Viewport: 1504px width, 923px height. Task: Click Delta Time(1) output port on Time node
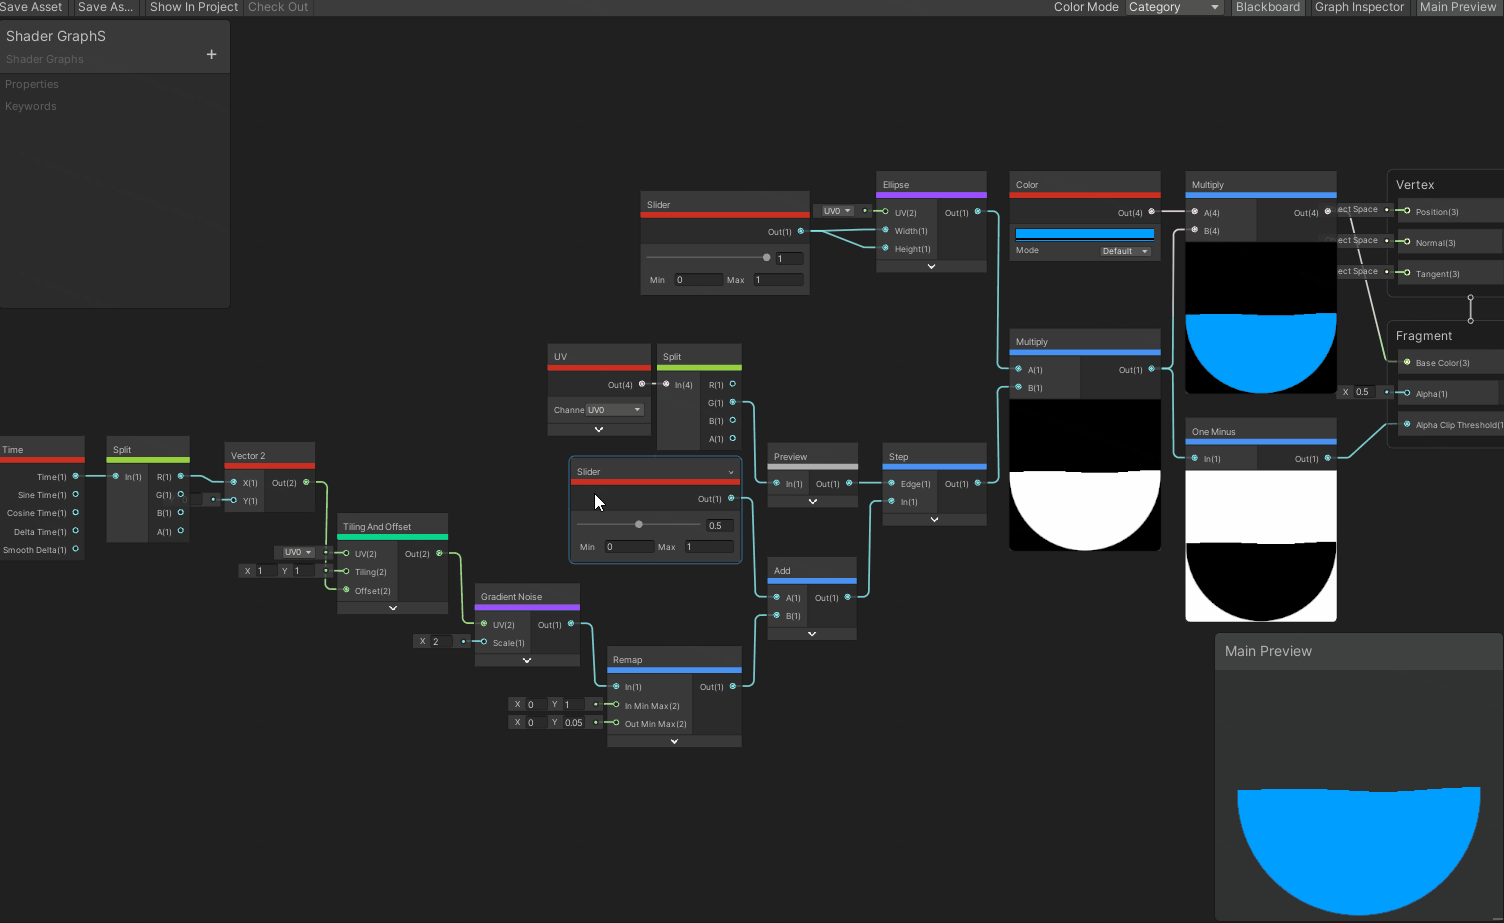coord(75,531)
